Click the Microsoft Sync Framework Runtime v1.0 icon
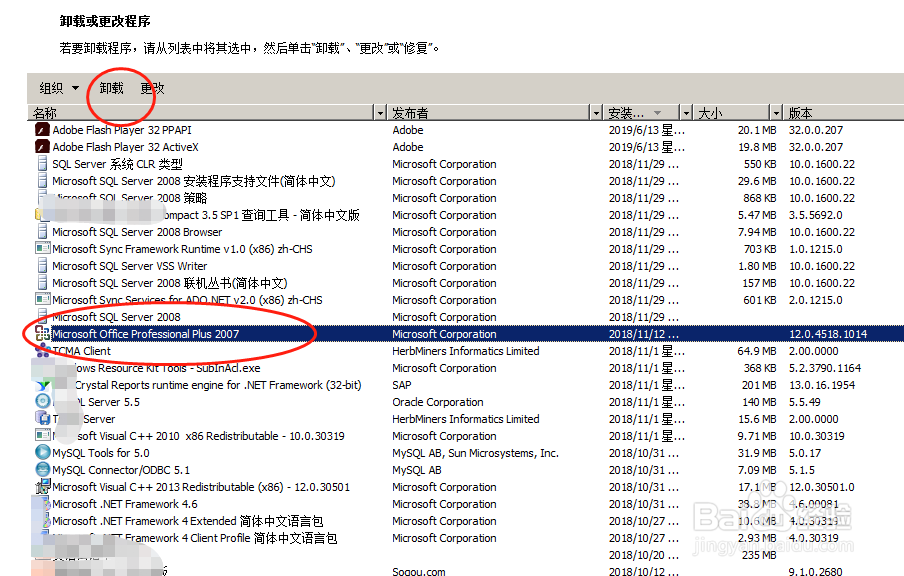 [43, 249]
